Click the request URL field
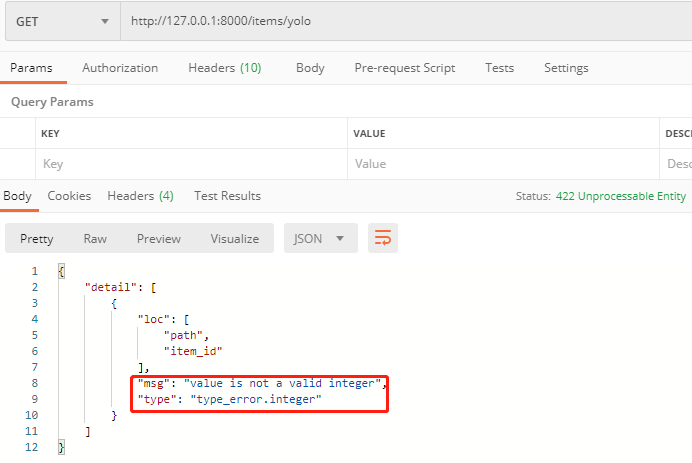 point(400,22)
